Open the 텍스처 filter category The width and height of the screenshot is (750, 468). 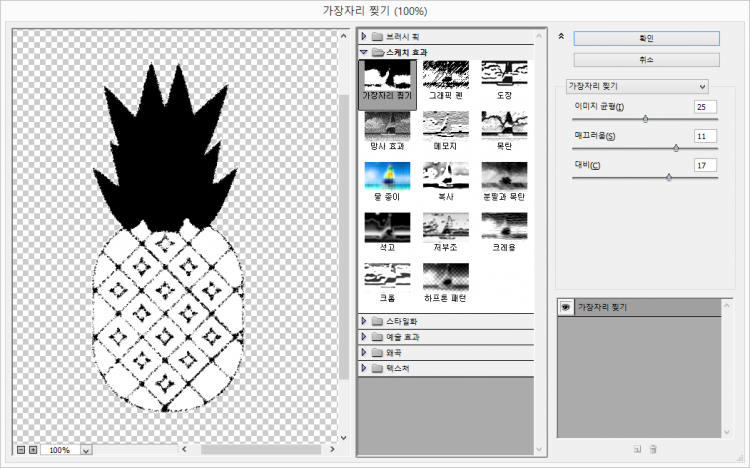364,368
